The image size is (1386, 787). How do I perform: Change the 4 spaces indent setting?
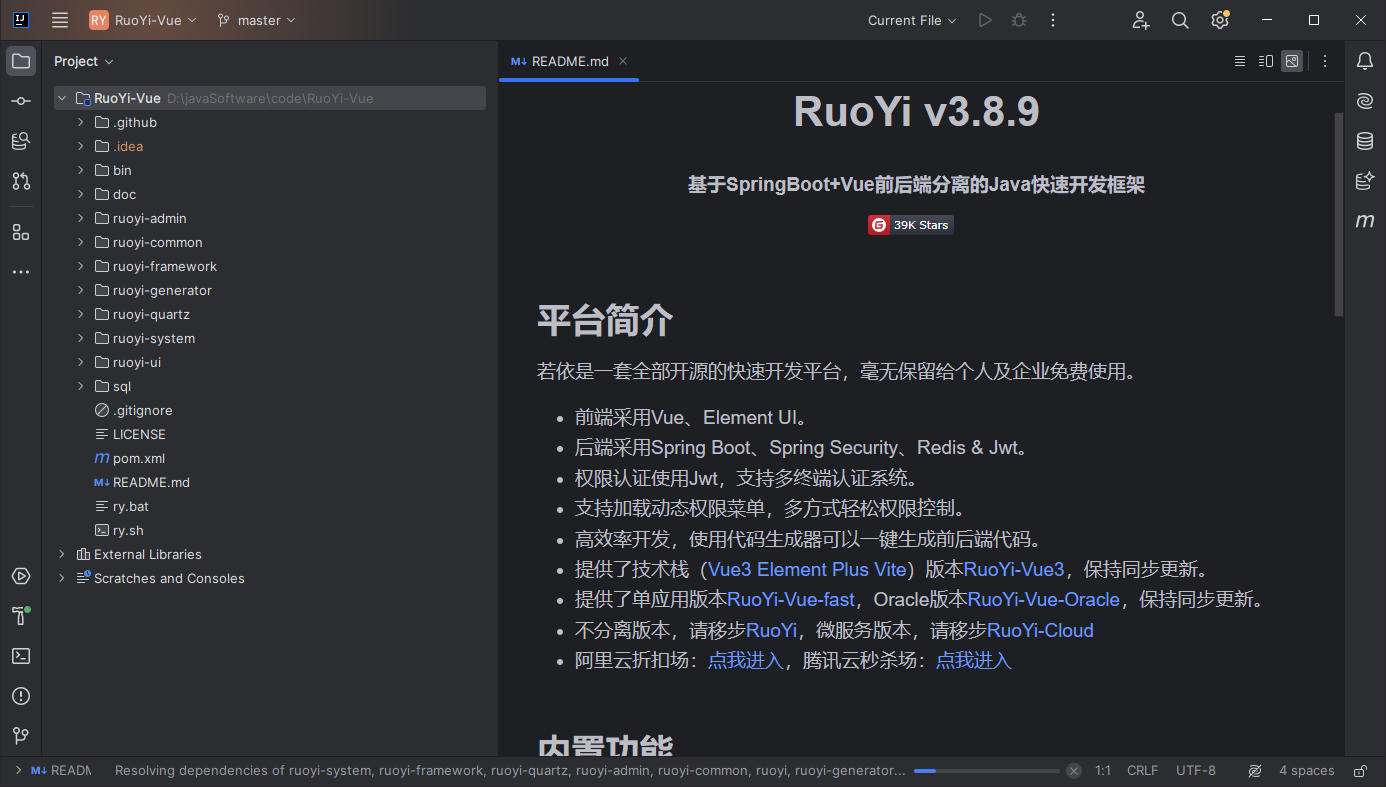(x=1306, y=771)
